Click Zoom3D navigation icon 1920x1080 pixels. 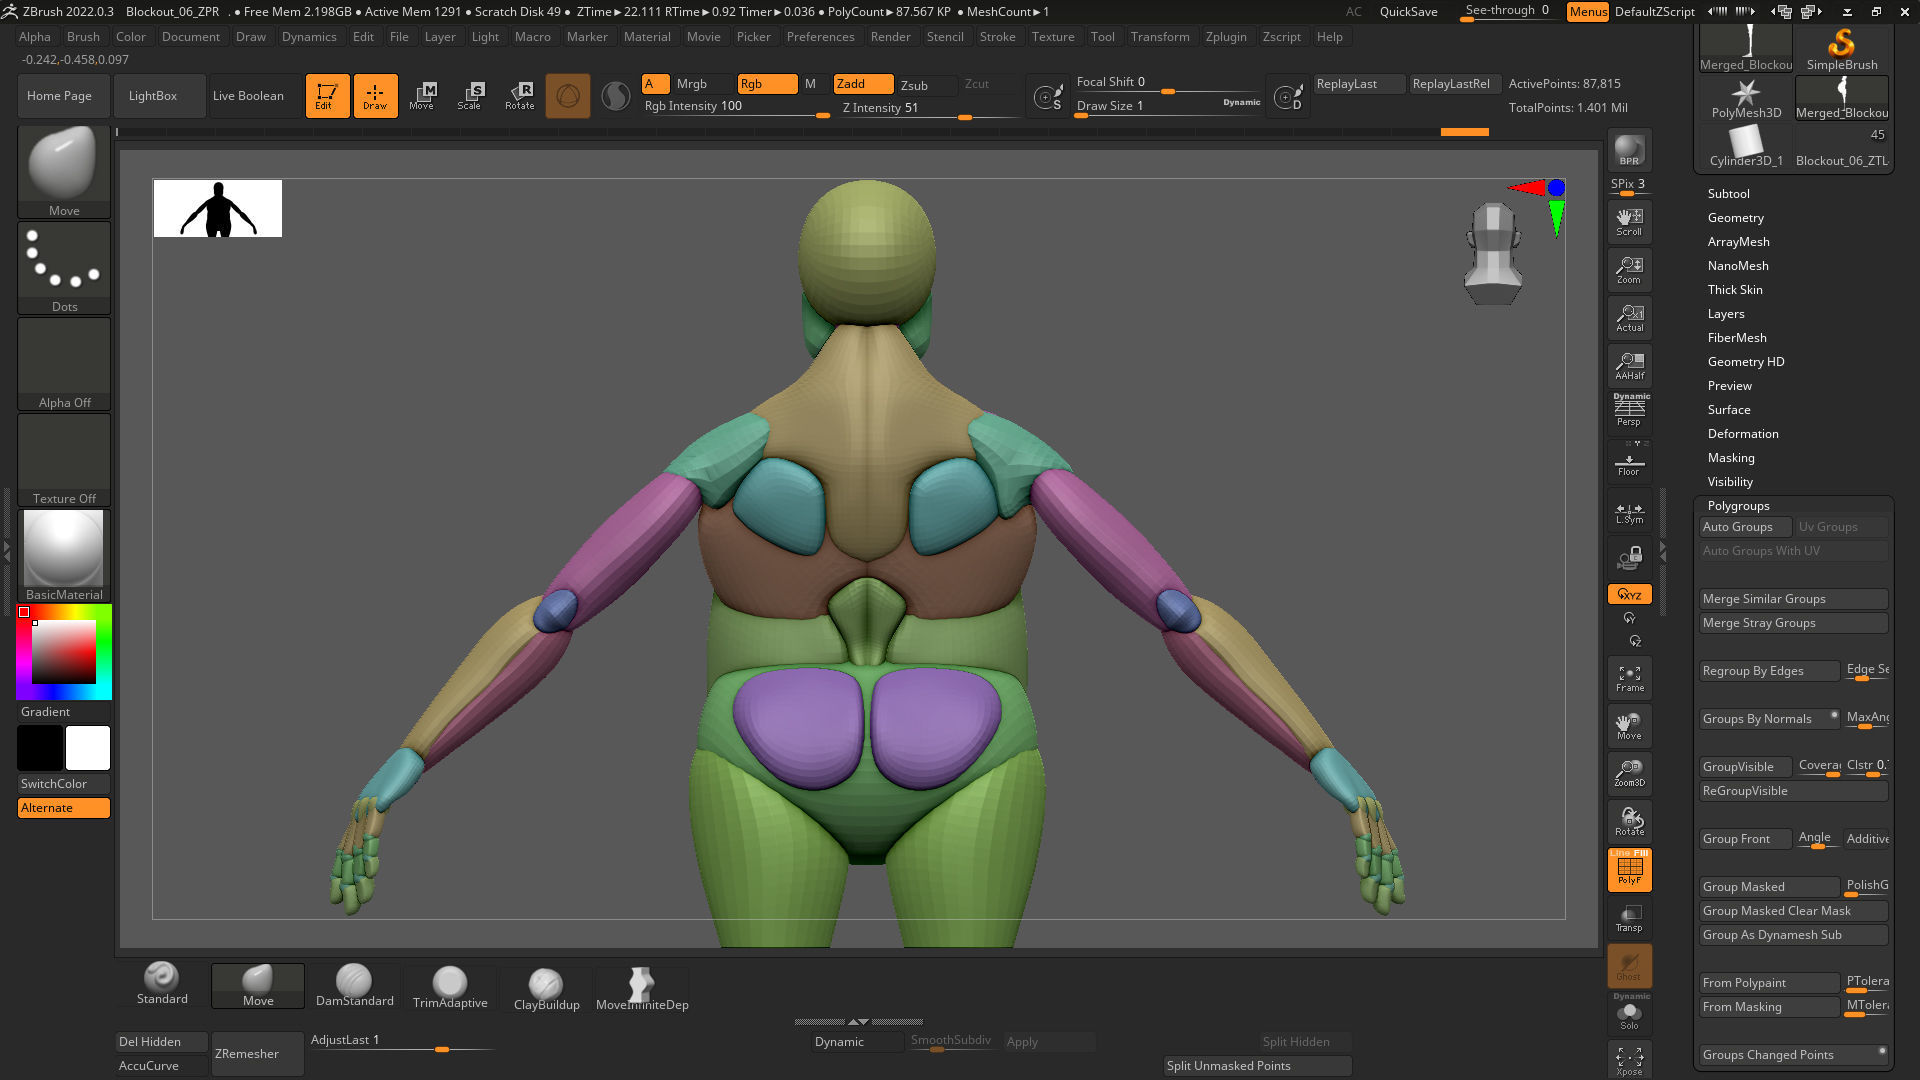tap(1629, 773)
